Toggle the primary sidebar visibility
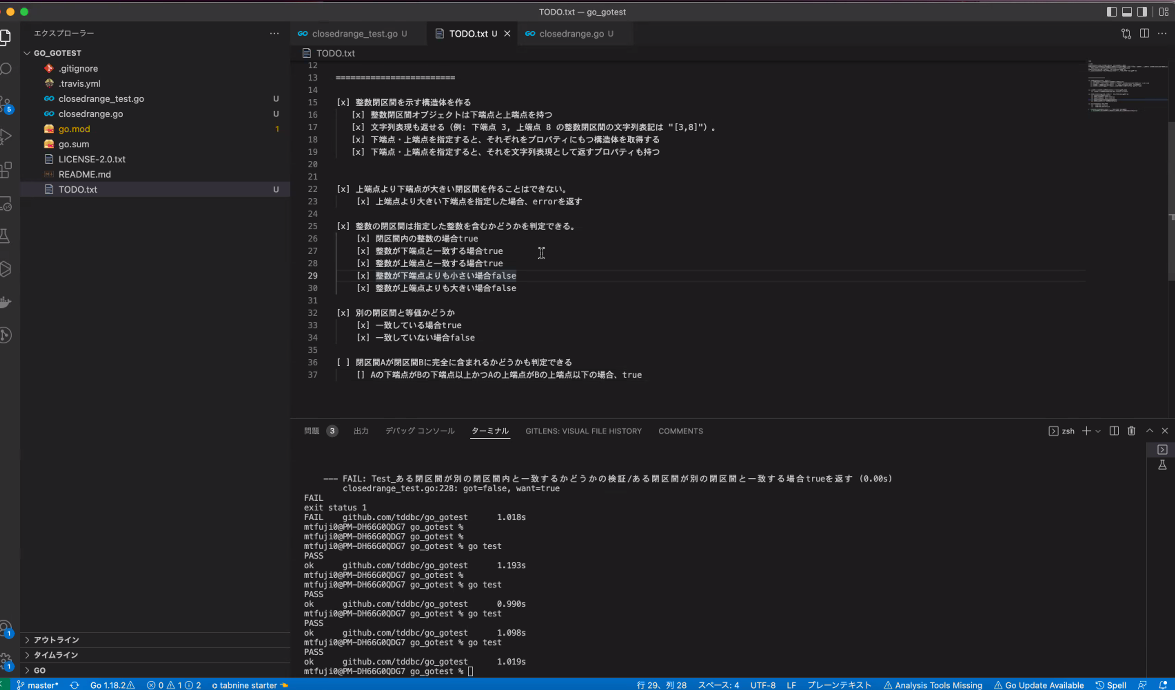This screenshot has width=1175, height=690. 1112,12
